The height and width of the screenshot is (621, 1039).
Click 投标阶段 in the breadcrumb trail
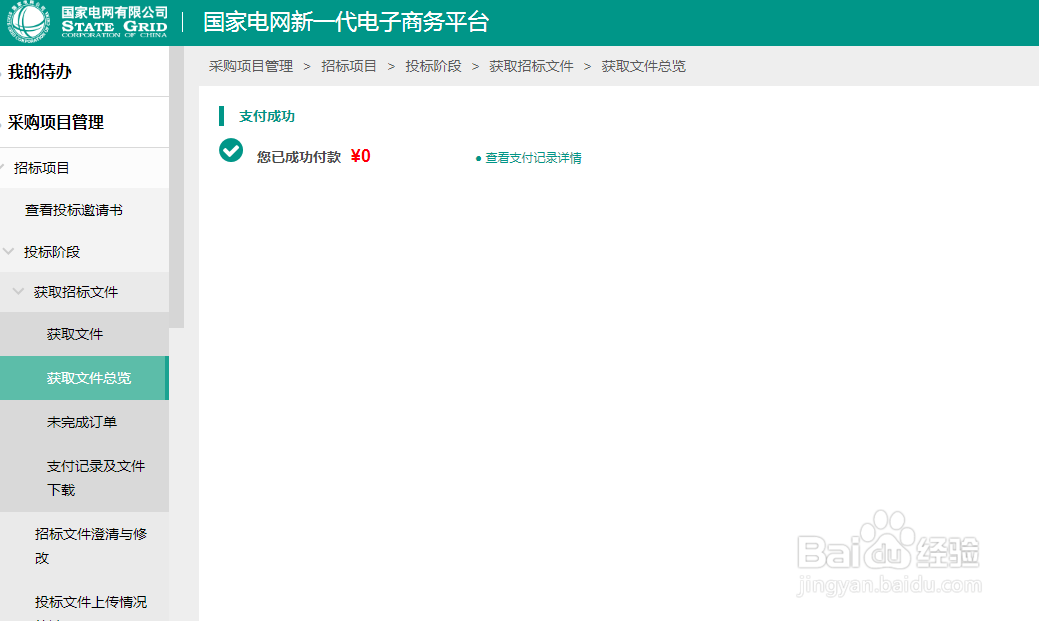pyautogui.click(x=433, y=66)
